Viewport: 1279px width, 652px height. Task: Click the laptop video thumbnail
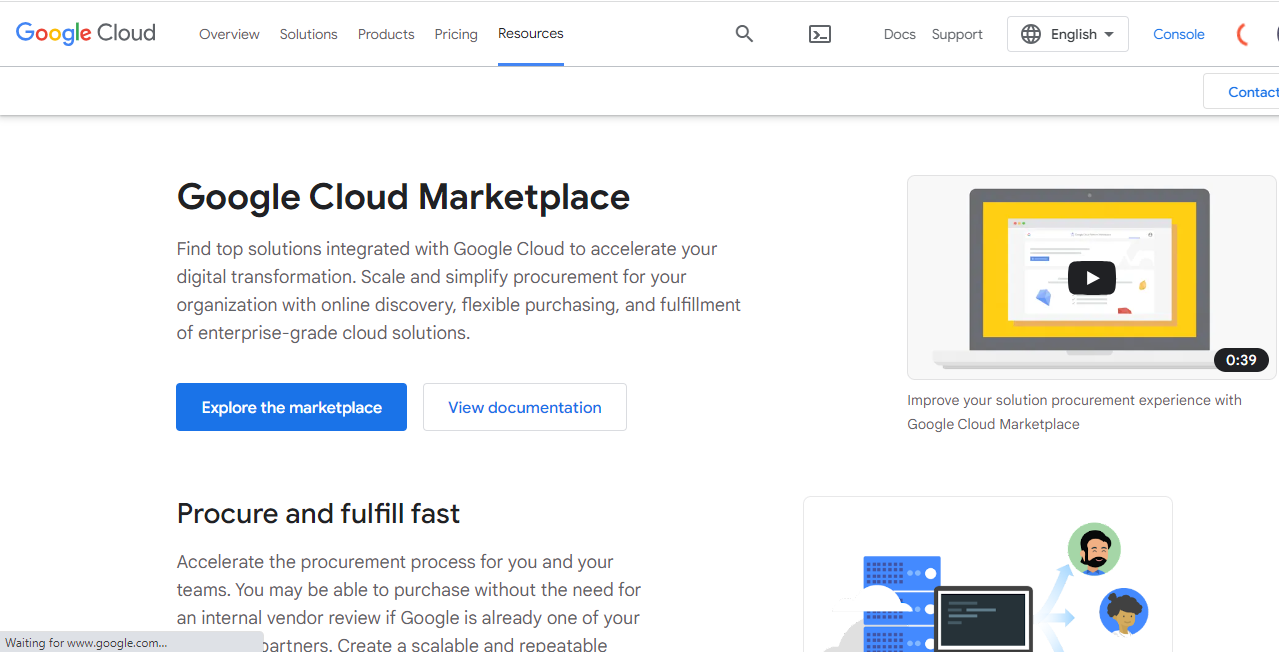pos(1091,278)
